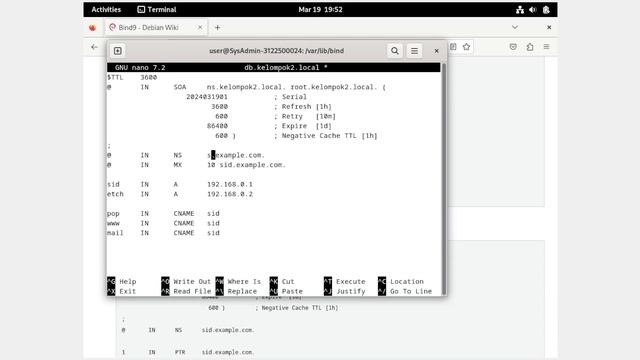Click the Firefox View icon left of tabs
640x360 pixels.
pyautogui.click(x=93, y=28)
